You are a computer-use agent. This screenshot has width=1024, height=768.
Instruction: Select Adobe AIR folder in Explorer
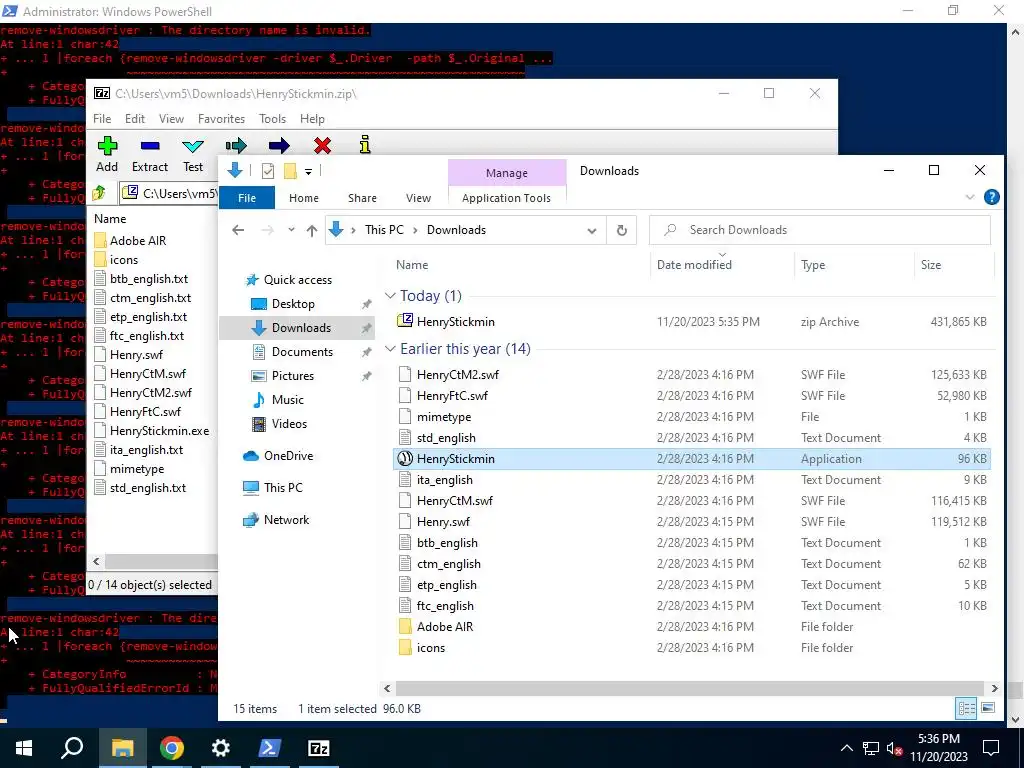point(692,627)
